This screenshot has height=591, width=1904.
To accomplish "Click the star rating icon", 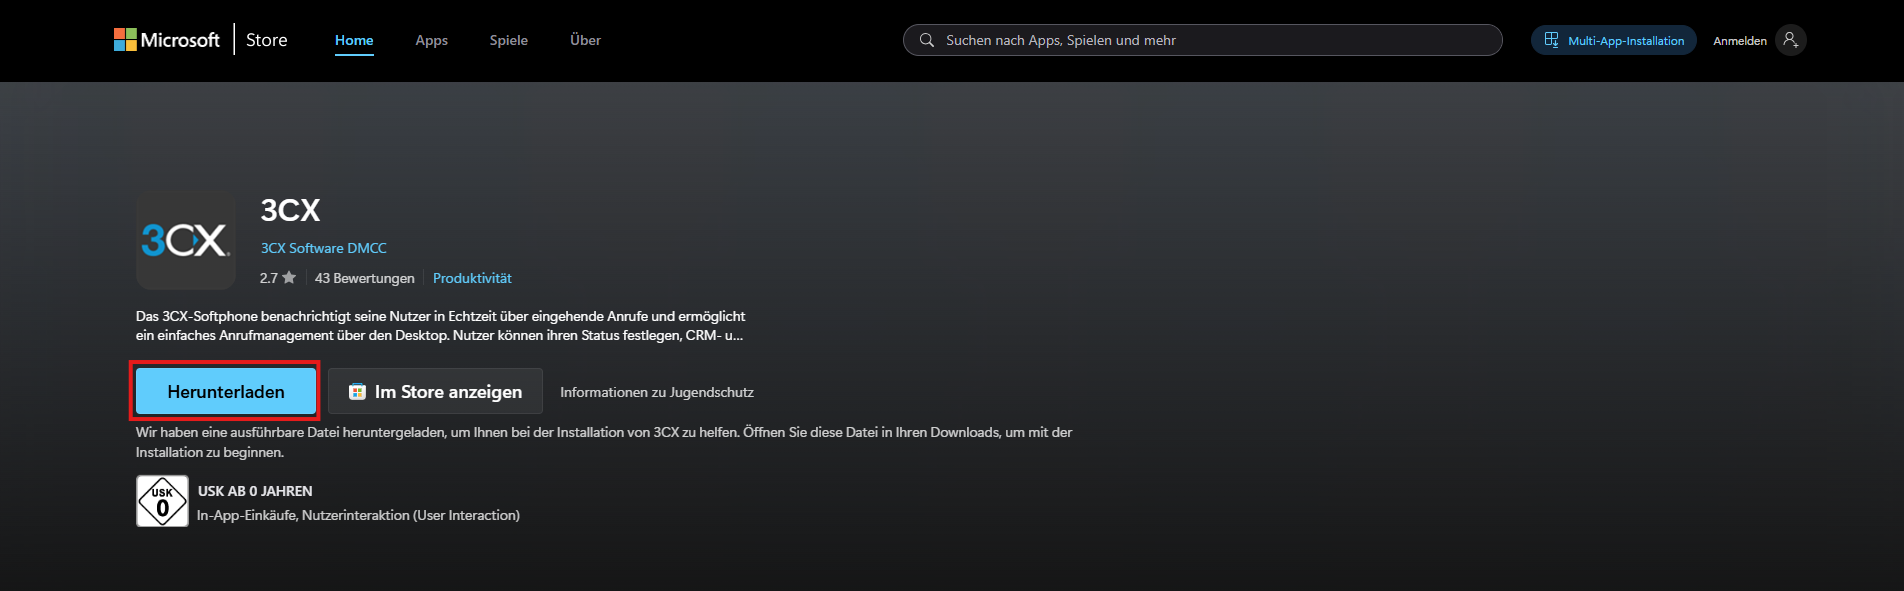I will (x=289, y=278).
